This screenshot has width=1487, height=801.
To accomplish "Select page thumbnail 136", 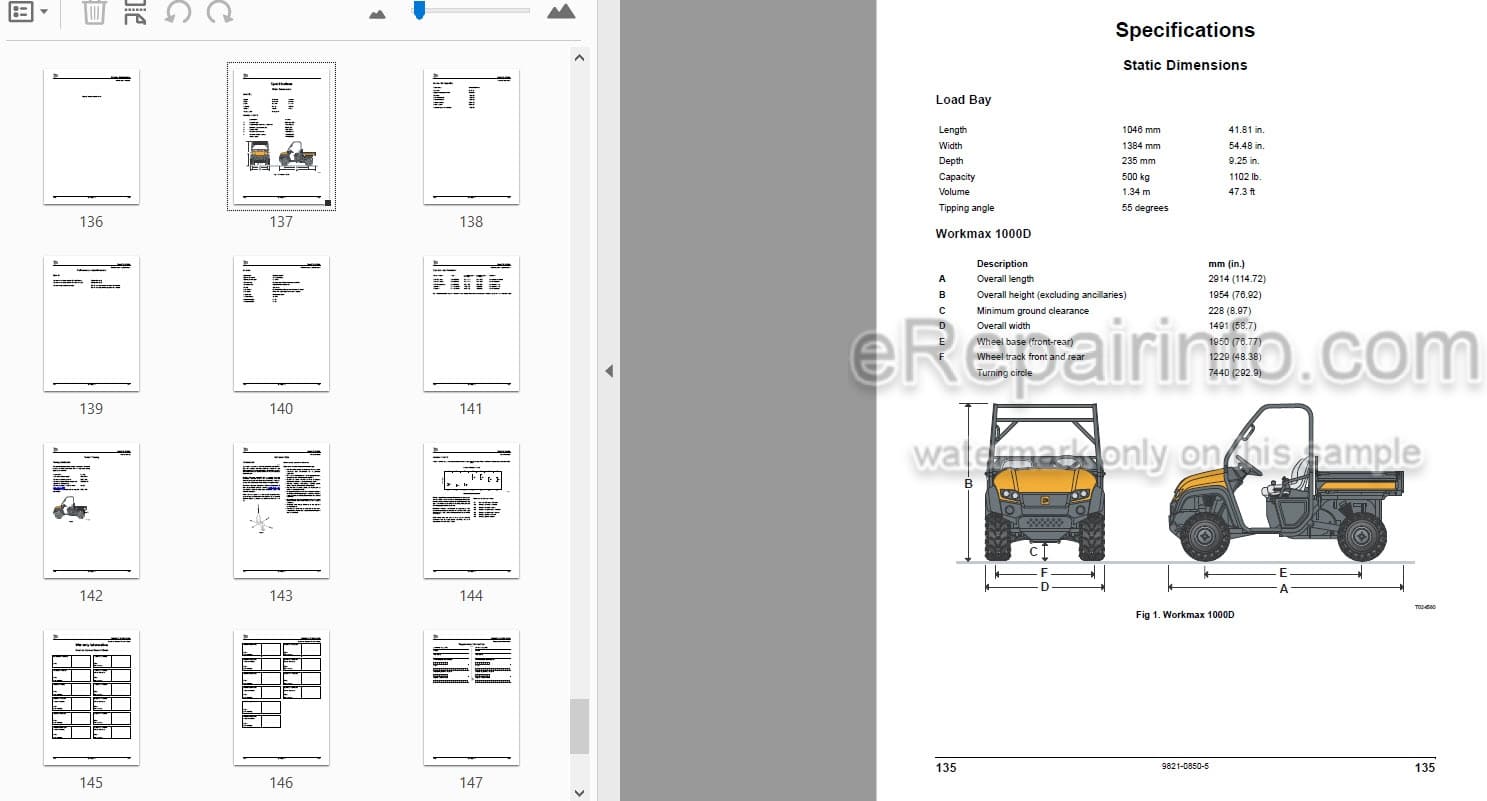I will coord(91,137).
